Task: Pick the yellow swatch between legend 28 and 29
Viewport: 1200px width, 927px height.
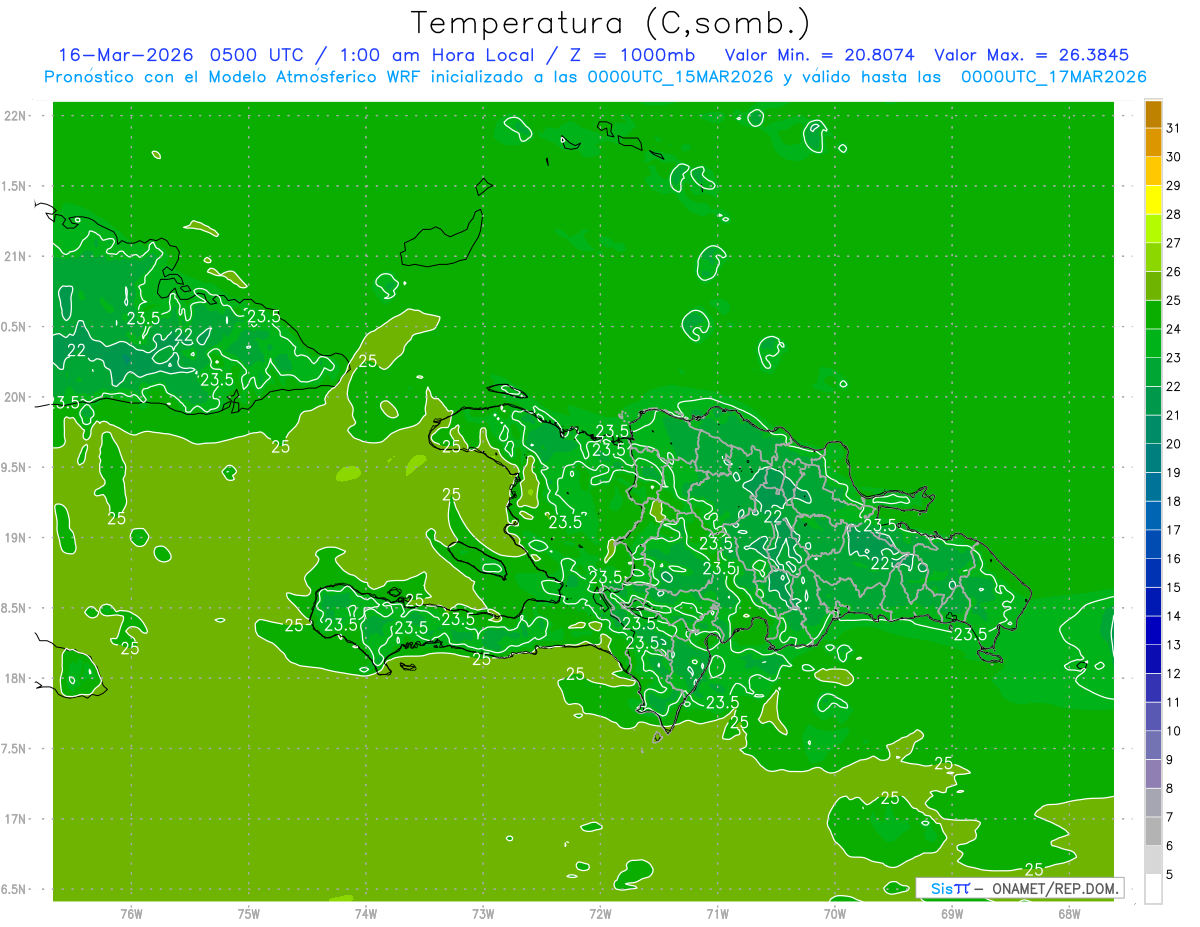Action: pos(1154,200)
